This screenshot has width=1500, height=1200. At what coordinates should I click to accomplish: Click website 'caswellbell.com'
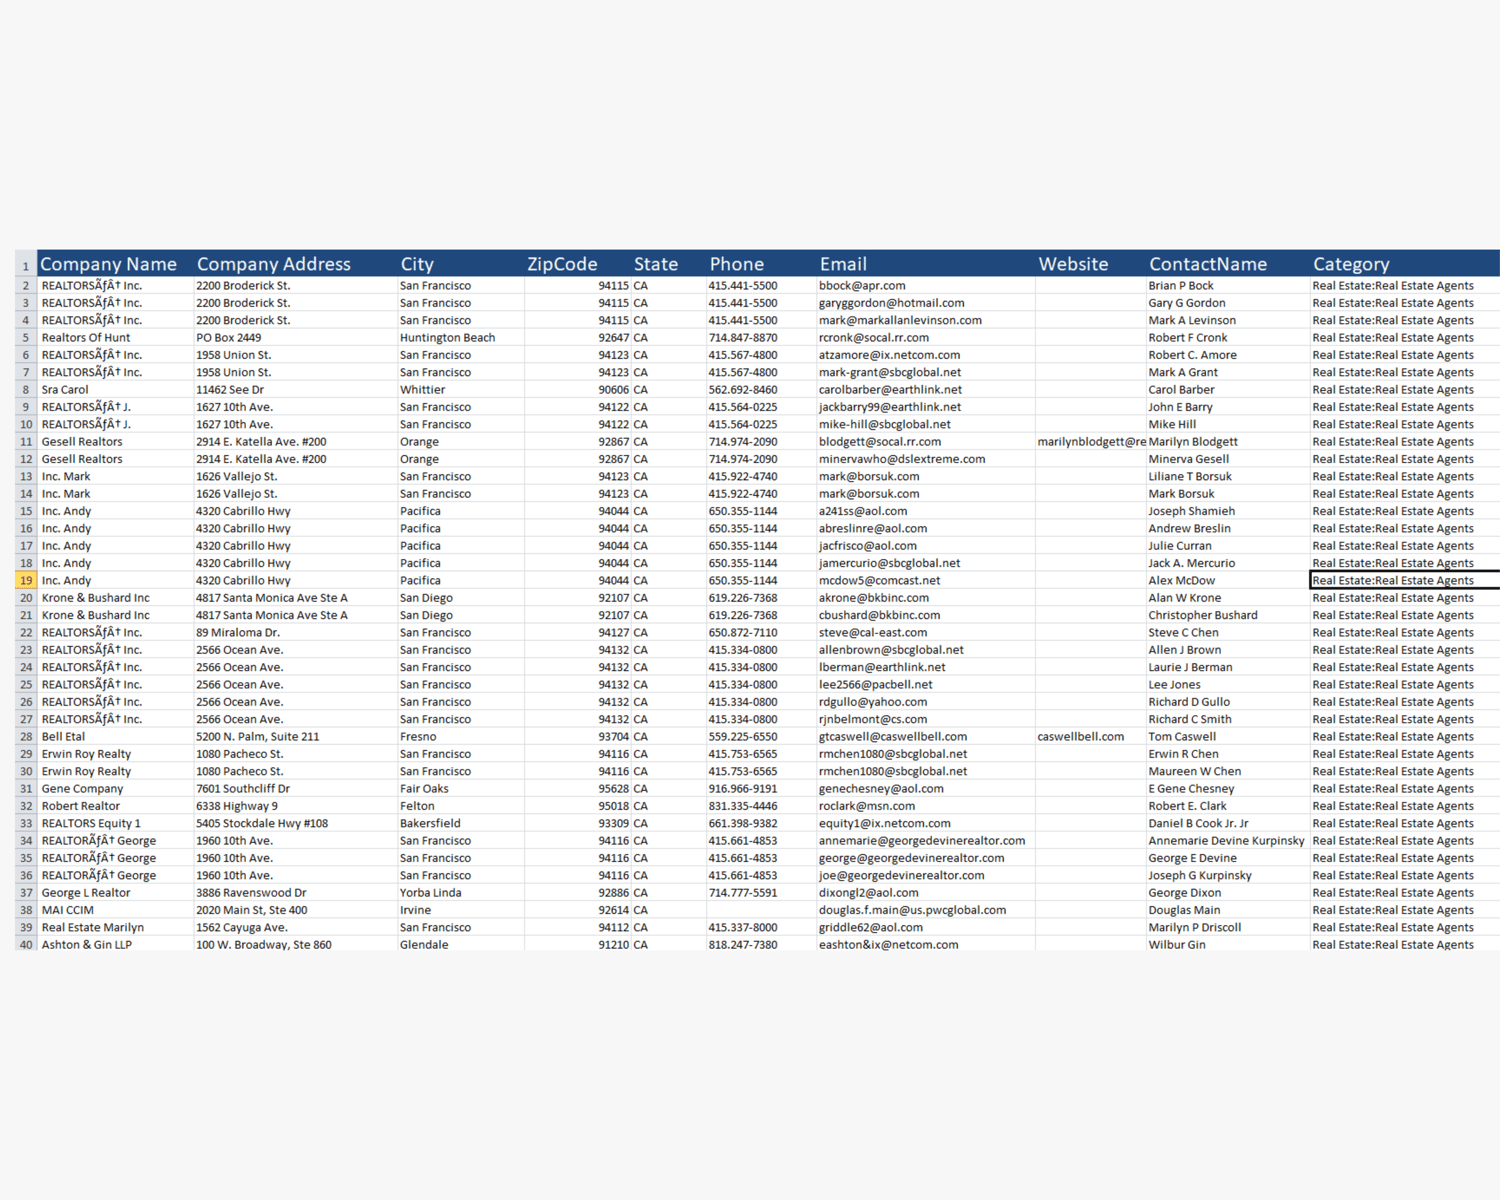coord(1091,736)
